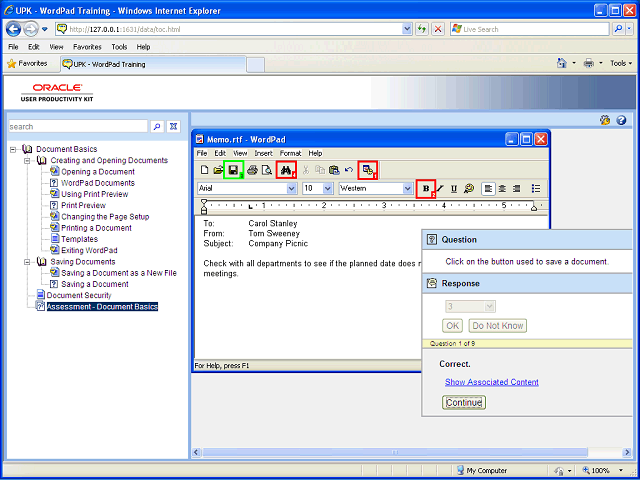Toggle Italic formatting button

(440, 189)
